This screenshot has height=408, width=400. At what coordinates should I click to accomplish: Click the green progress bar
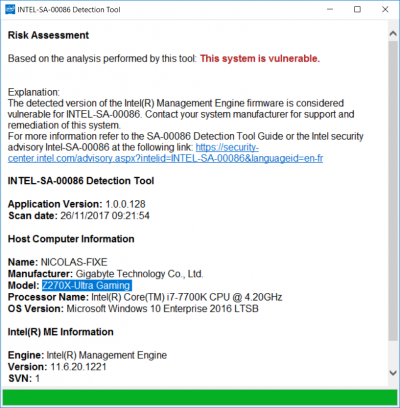199,397
